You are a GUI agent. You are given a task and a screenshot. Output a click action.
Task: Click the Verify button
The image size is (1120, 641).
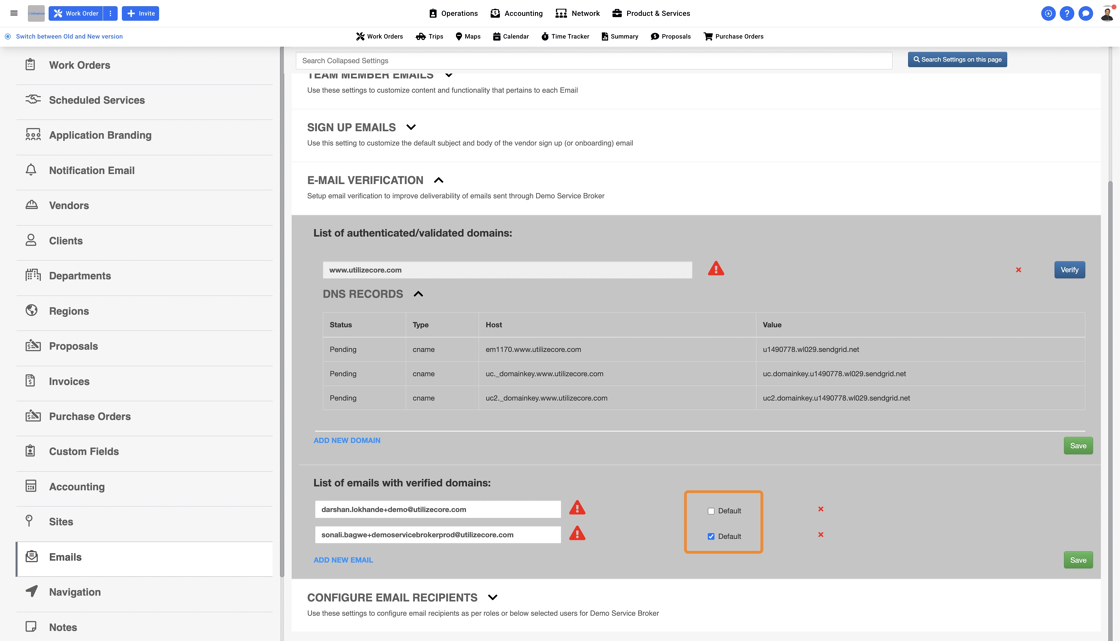pos(1069,269)
